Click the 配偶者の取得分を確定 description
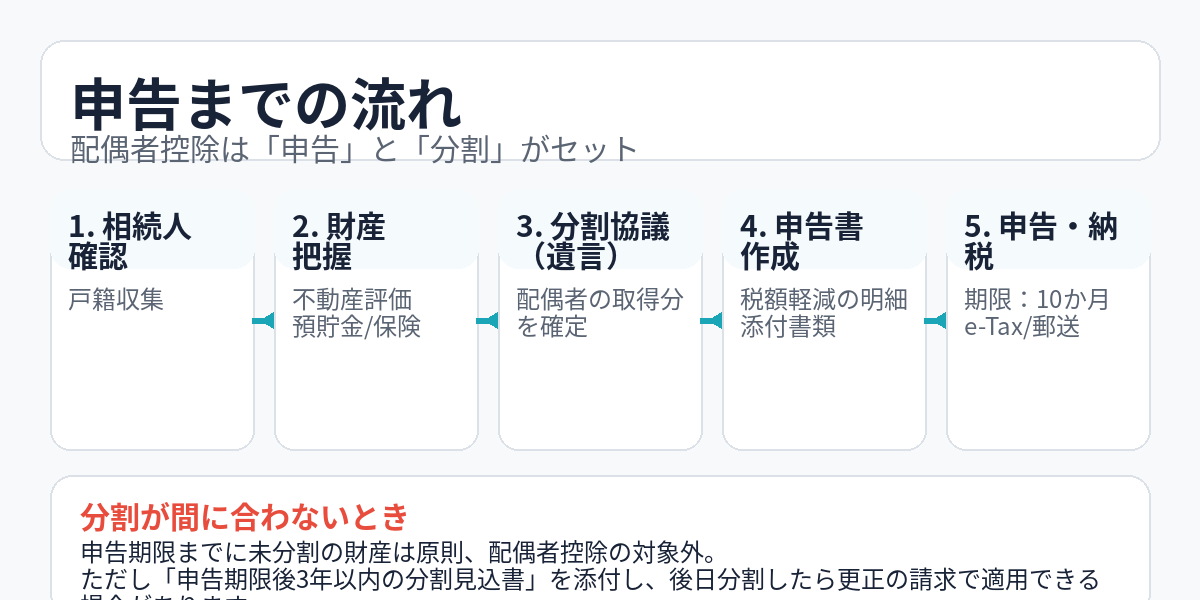 (600, 313)
